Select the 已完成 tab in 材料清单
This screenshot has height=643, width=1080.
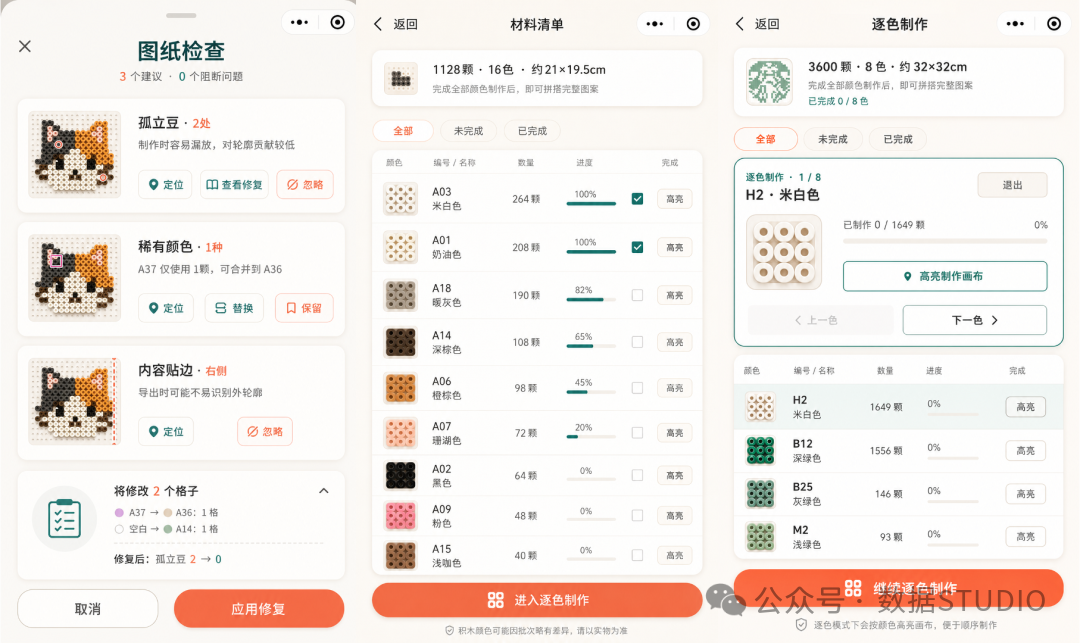532,131
